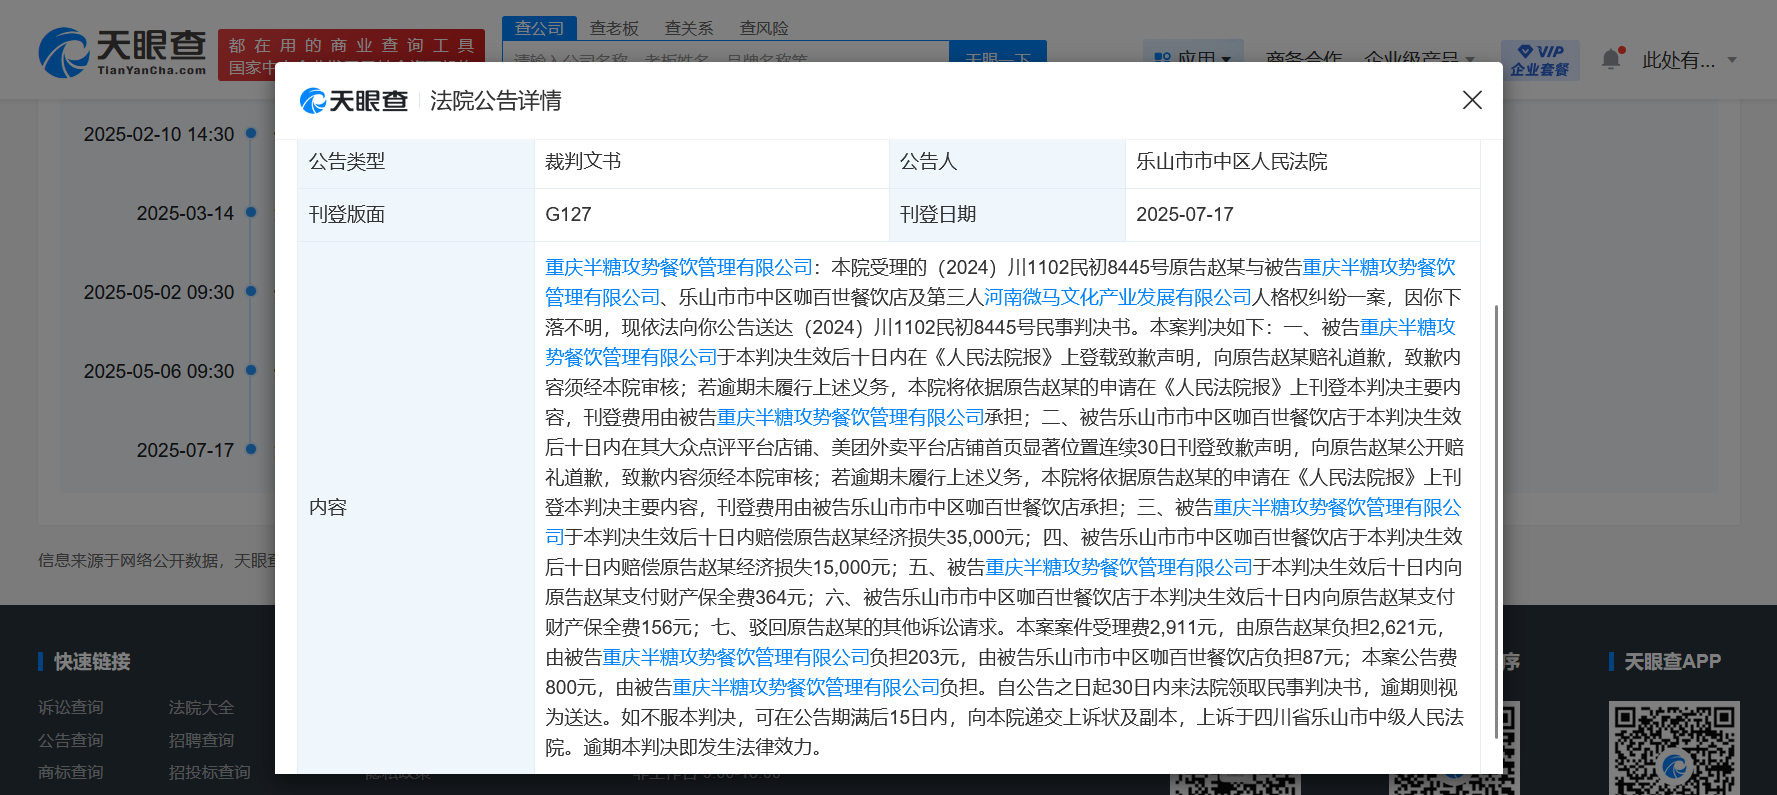
Task: Select the 2025-02-10 14:30 timeline entry
Action: (x=159, y=134)
